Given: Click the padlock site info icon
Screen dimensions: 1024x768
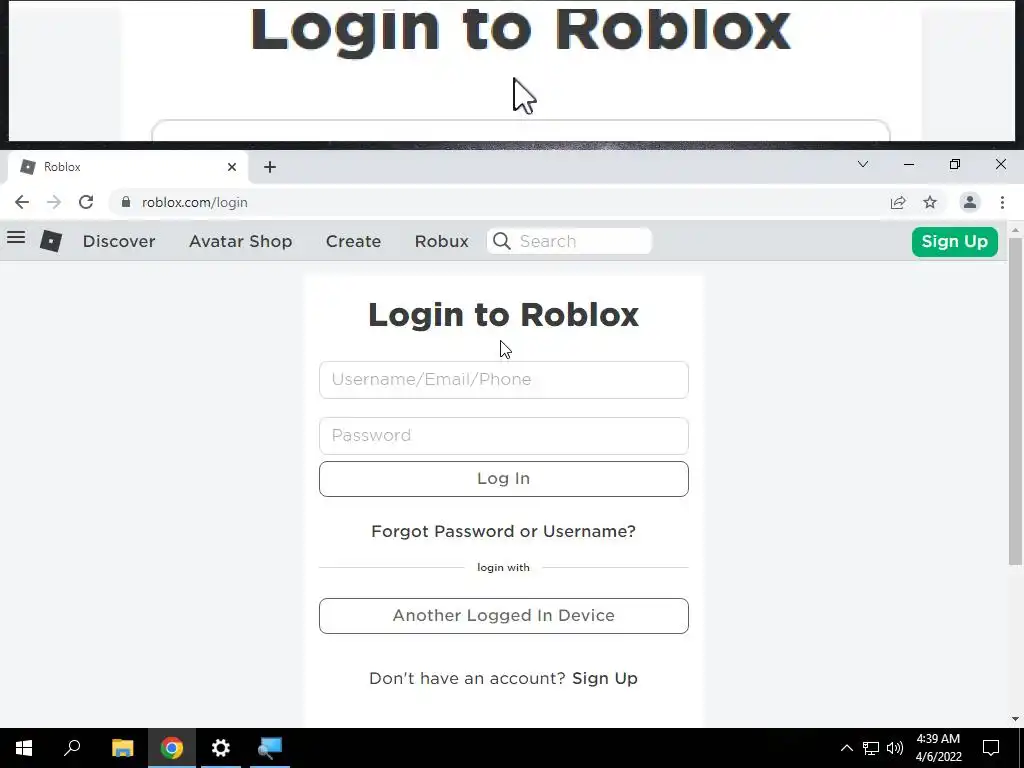Looking at the screenshot, I should click(x=126, y=202).
